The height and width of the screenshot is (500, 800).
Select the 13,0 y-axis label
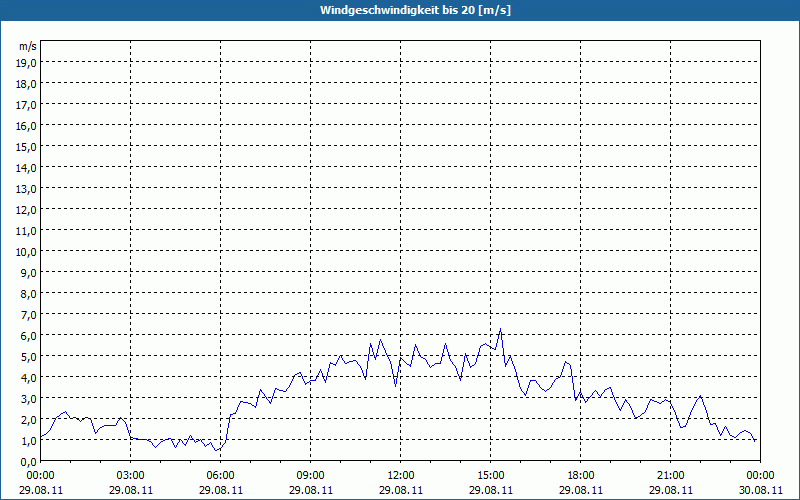tap(27, 189)
